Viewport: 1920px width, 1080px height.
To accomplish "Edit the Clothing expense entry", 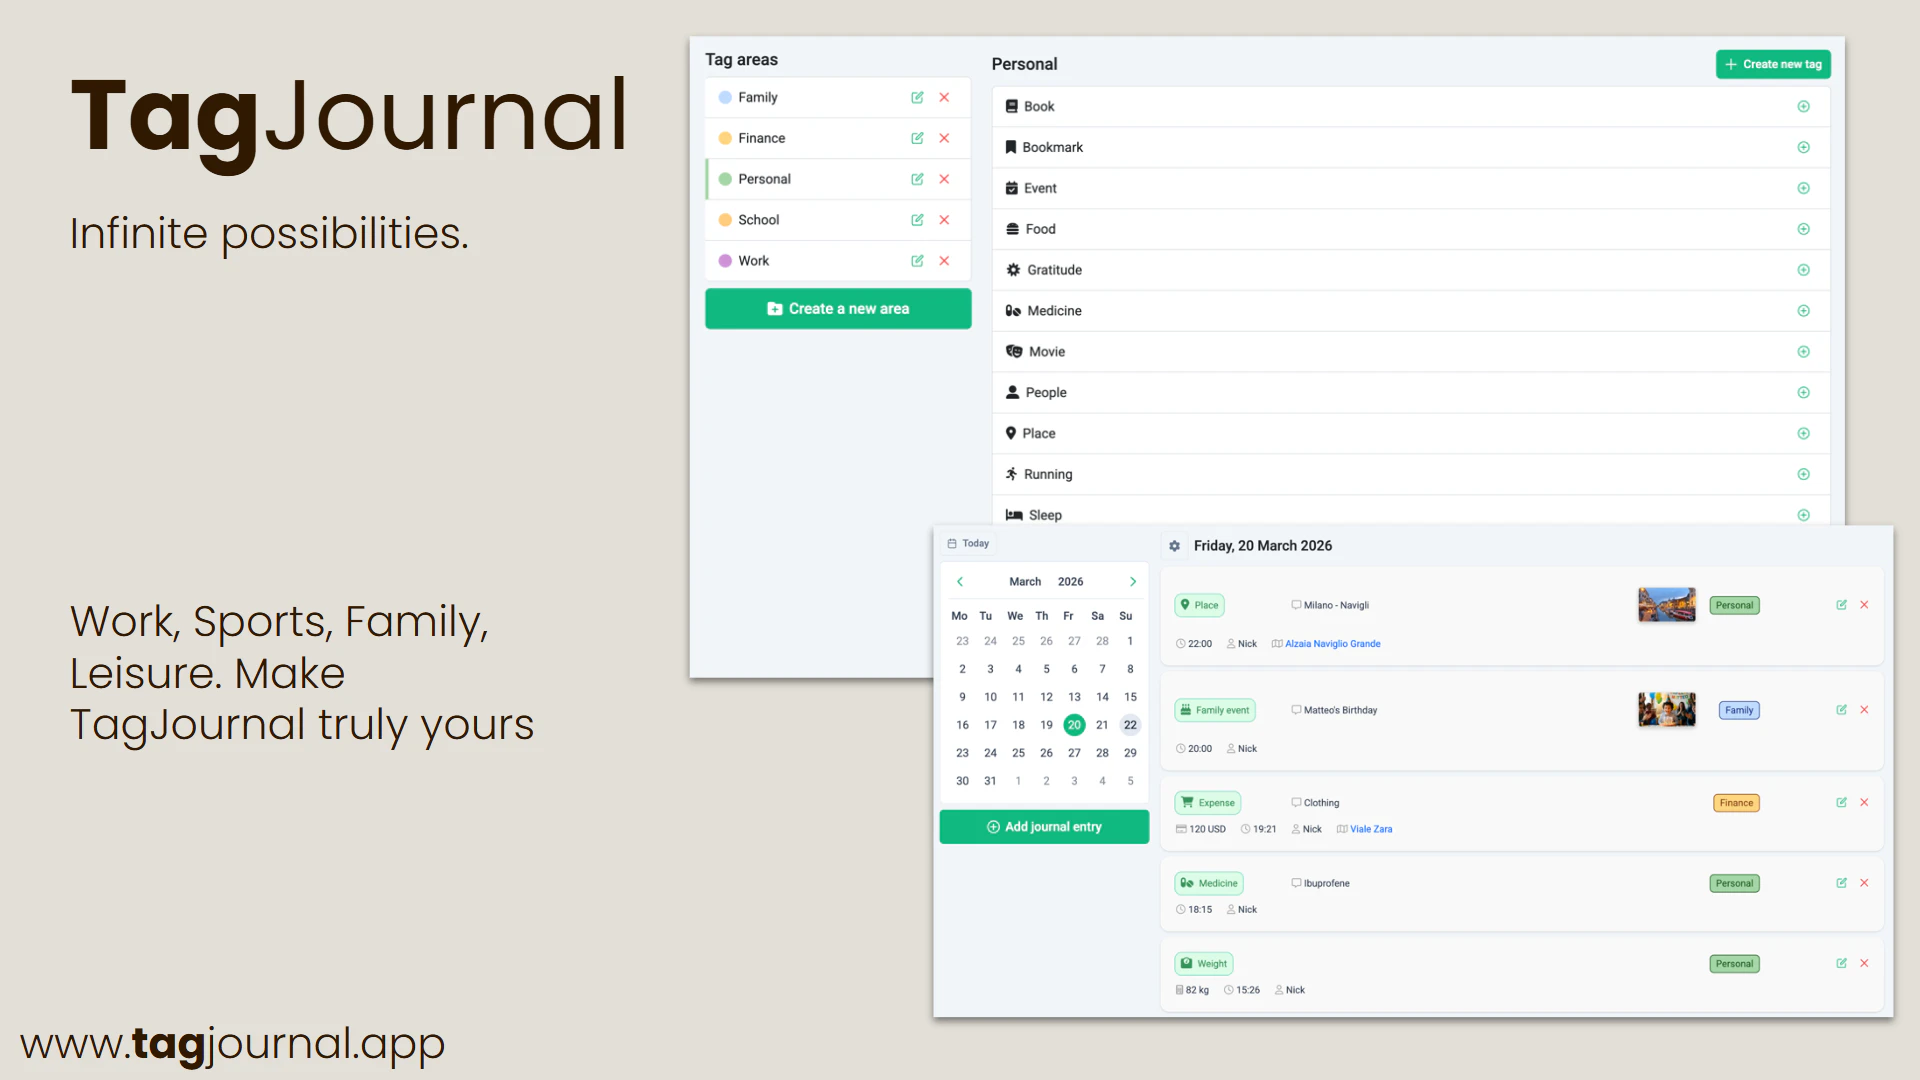I will [1841, 803].
